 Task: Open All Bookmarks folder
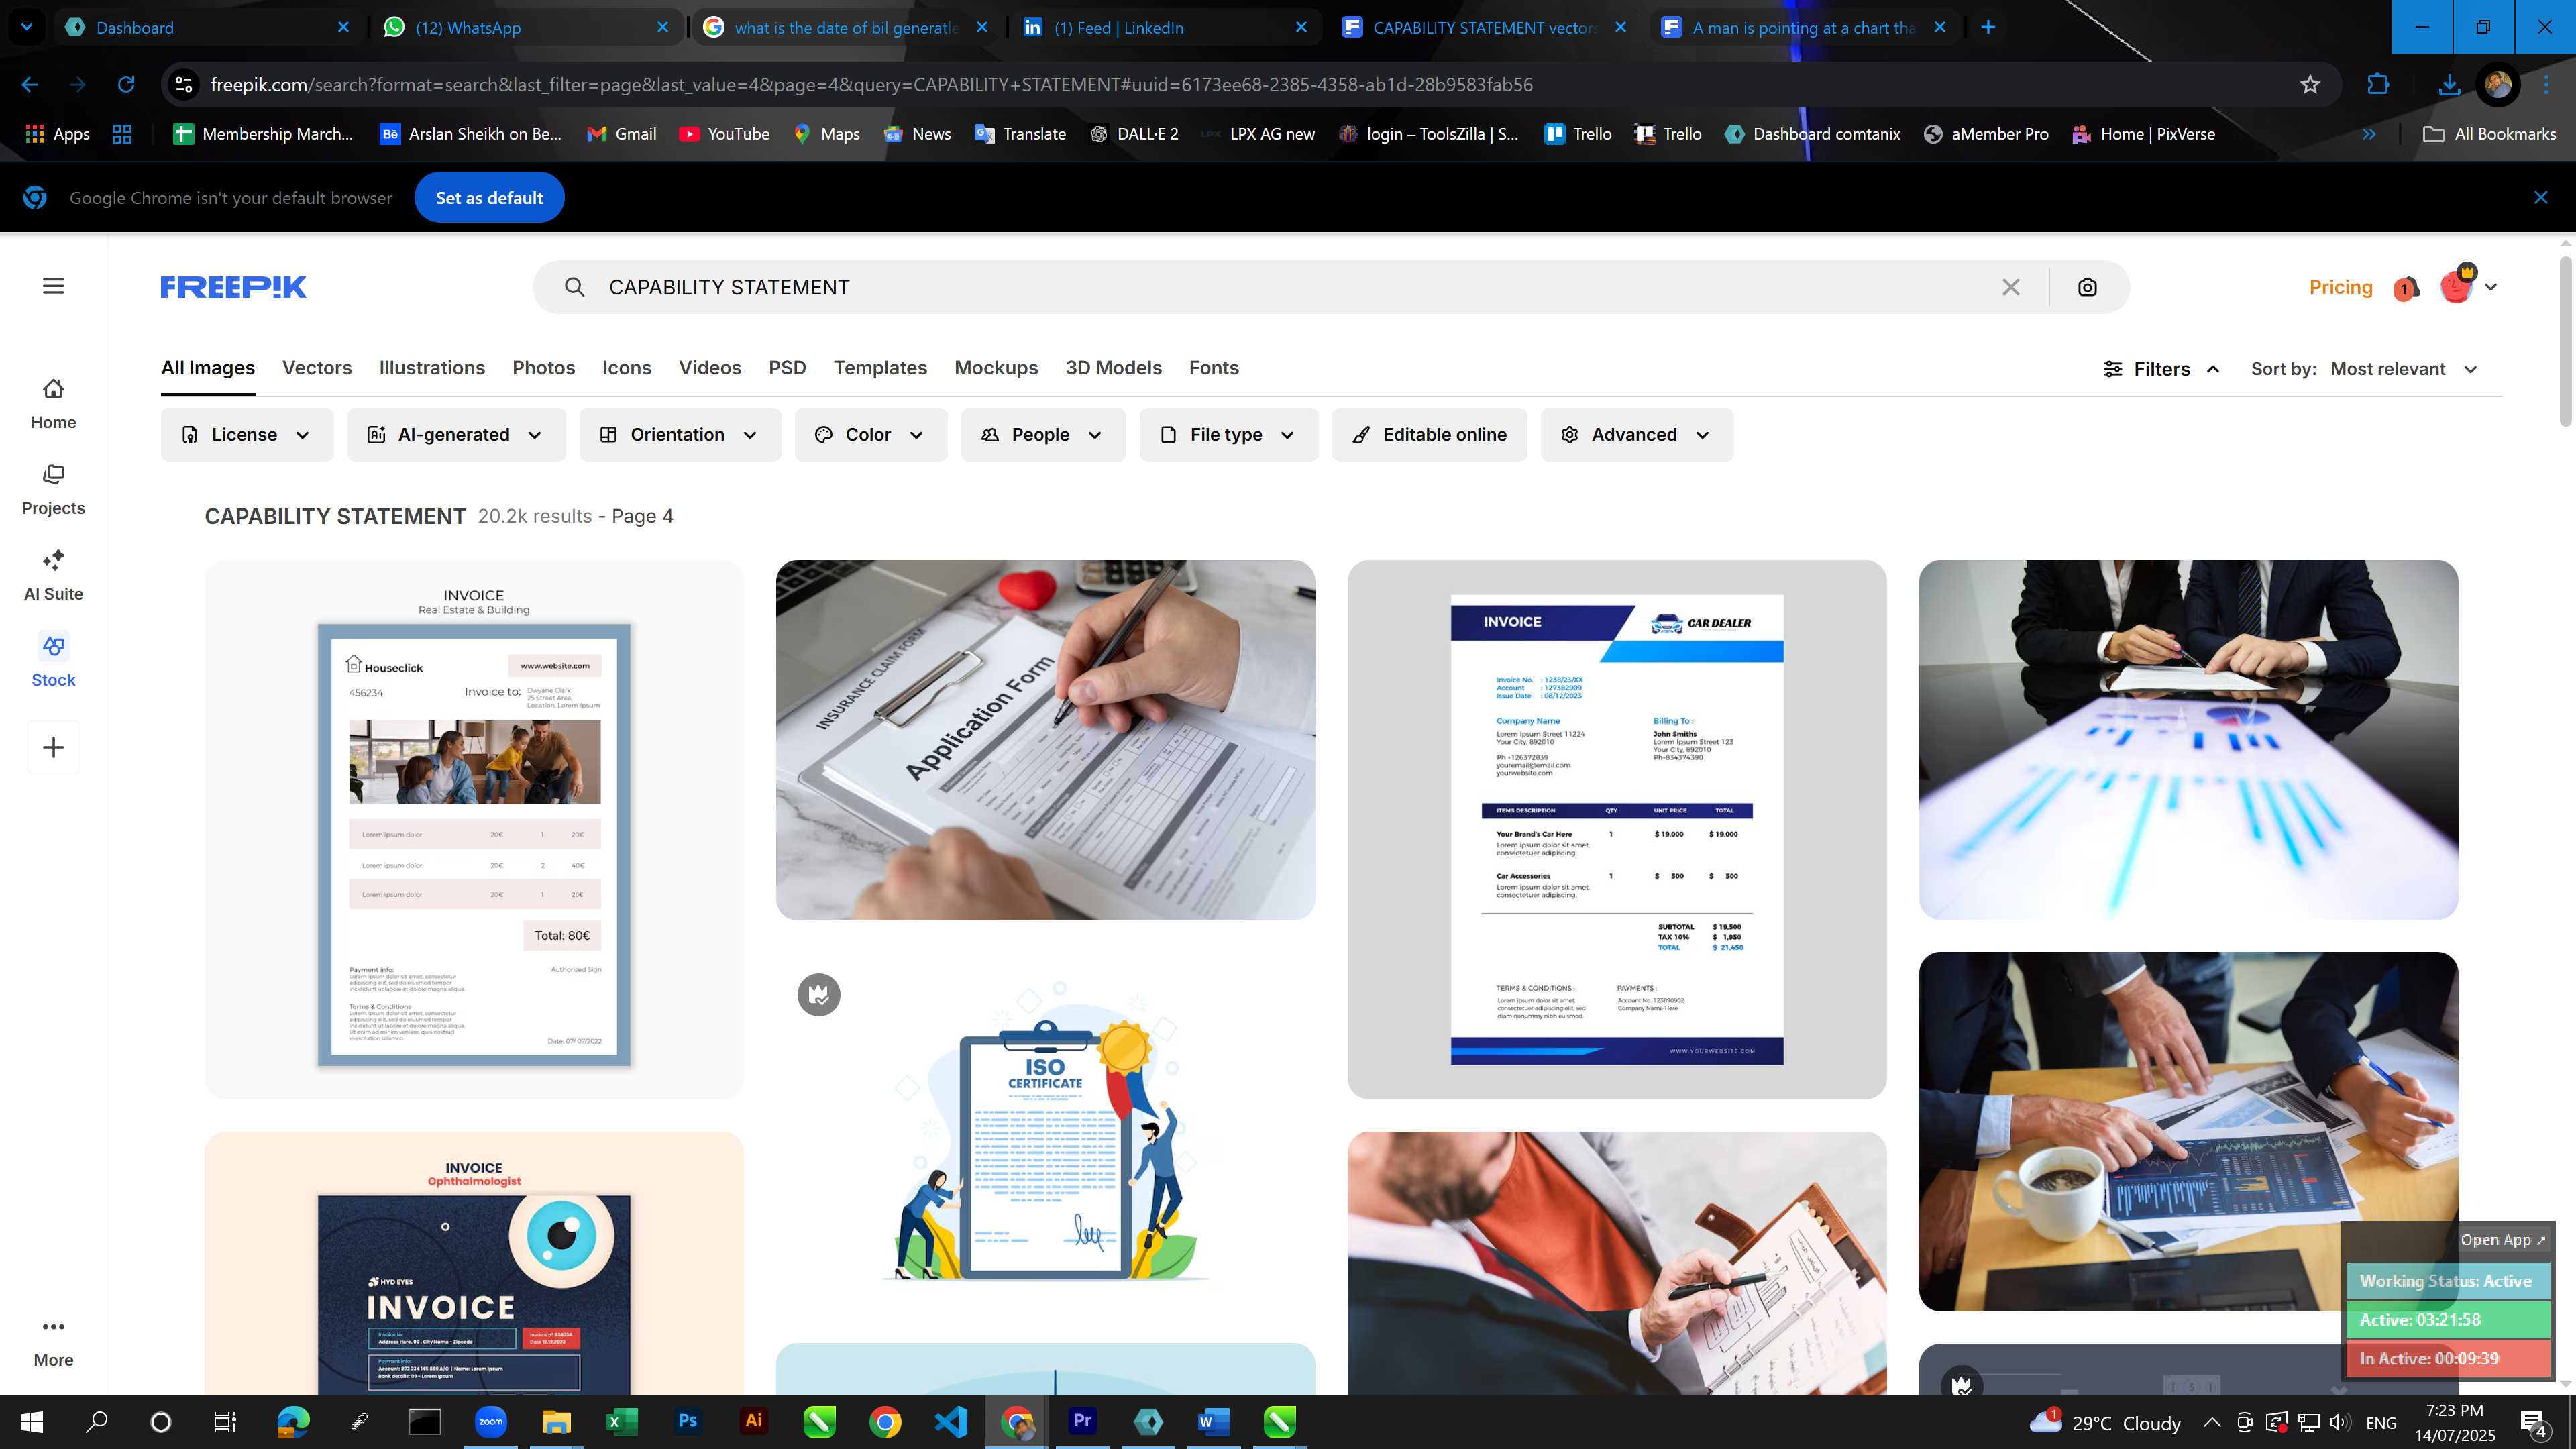(x=2490, y=134)
